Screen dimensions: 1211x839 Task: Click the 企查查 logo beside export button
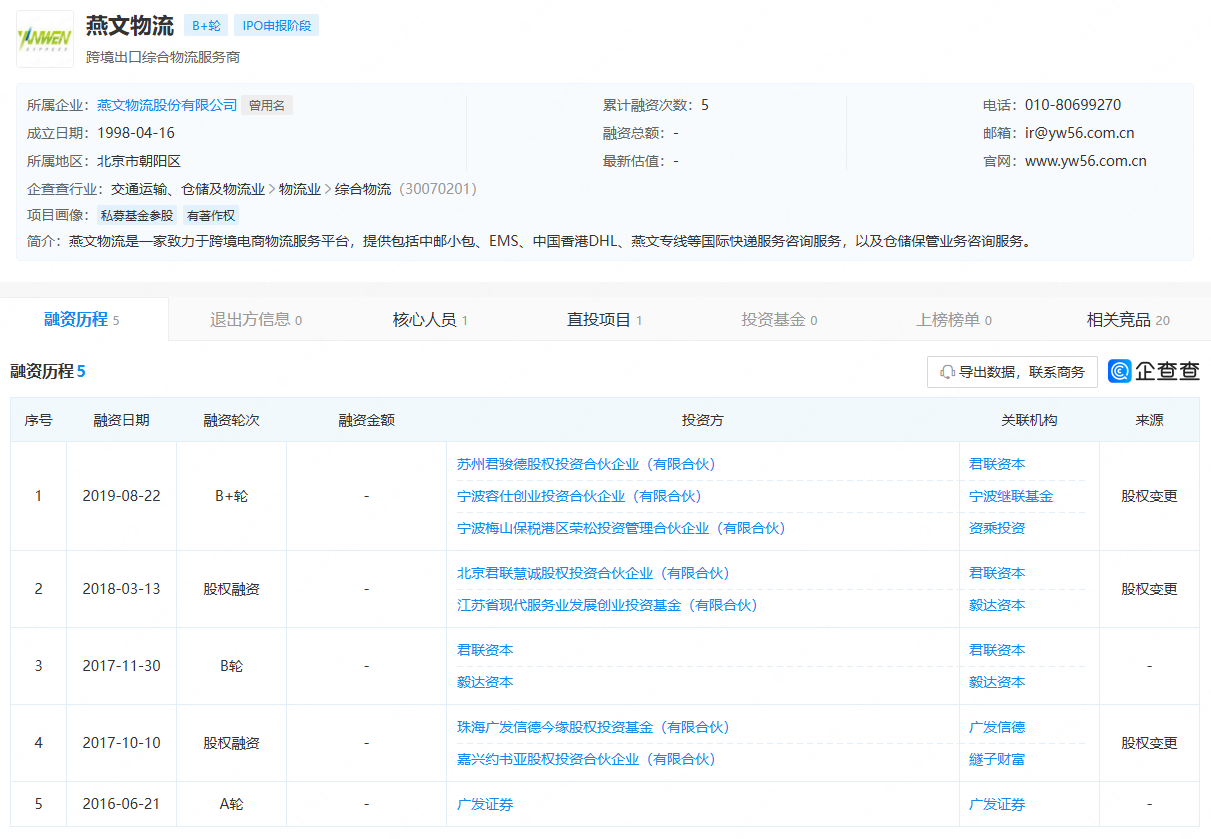(x=1154, y=372)
